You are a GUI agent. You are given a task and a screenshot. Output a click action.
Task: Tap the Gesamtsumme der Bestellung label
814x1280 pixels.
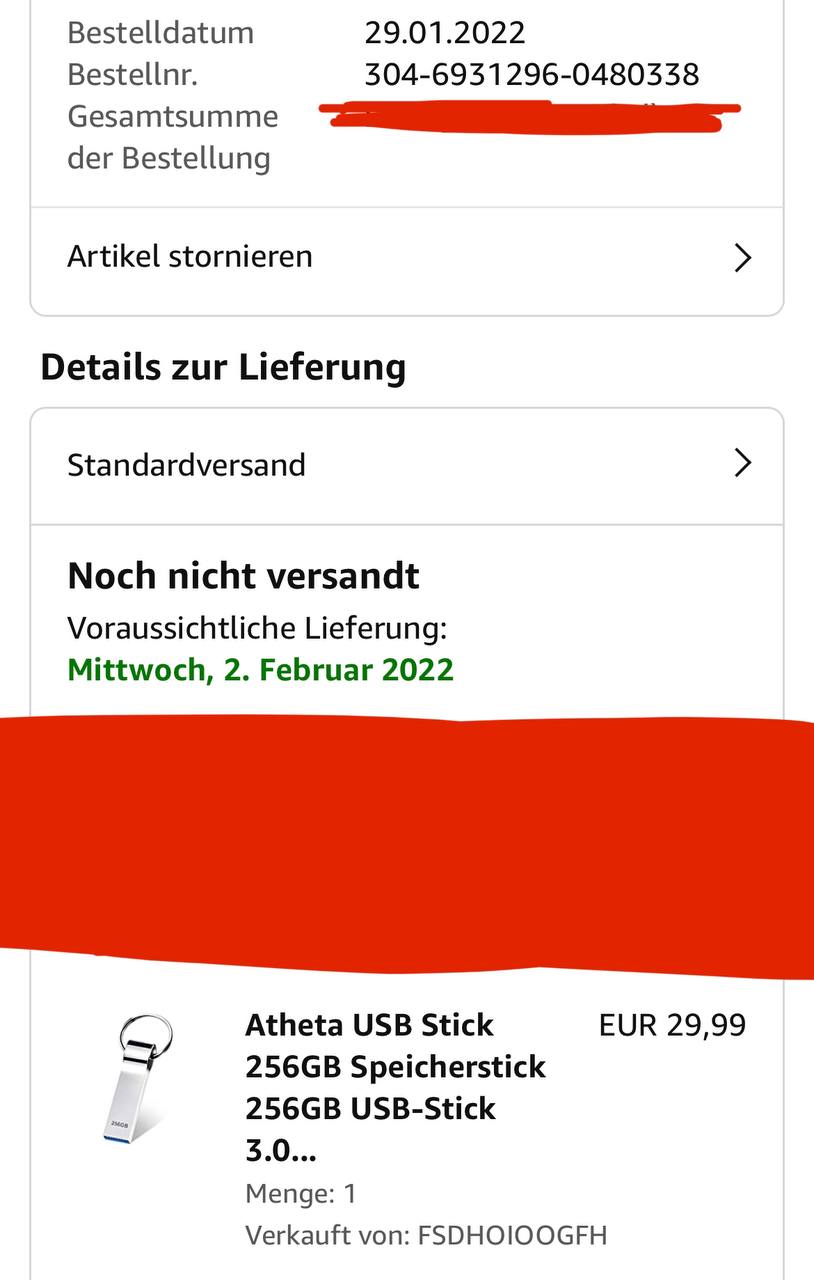(172, 137)
